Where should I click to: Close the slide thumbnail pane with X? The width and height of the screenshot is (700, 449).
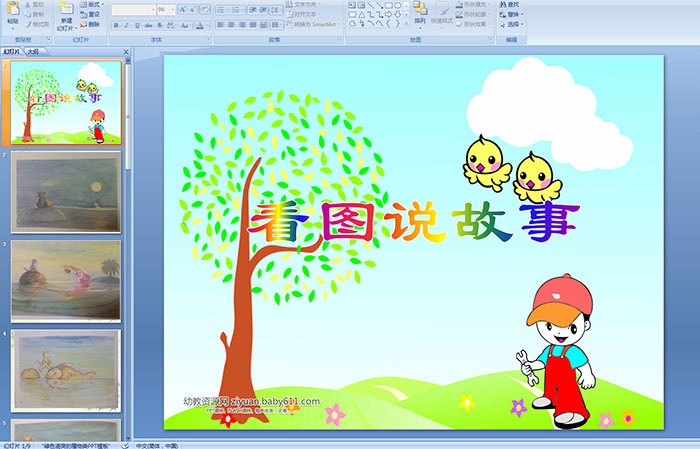point(126,52)
